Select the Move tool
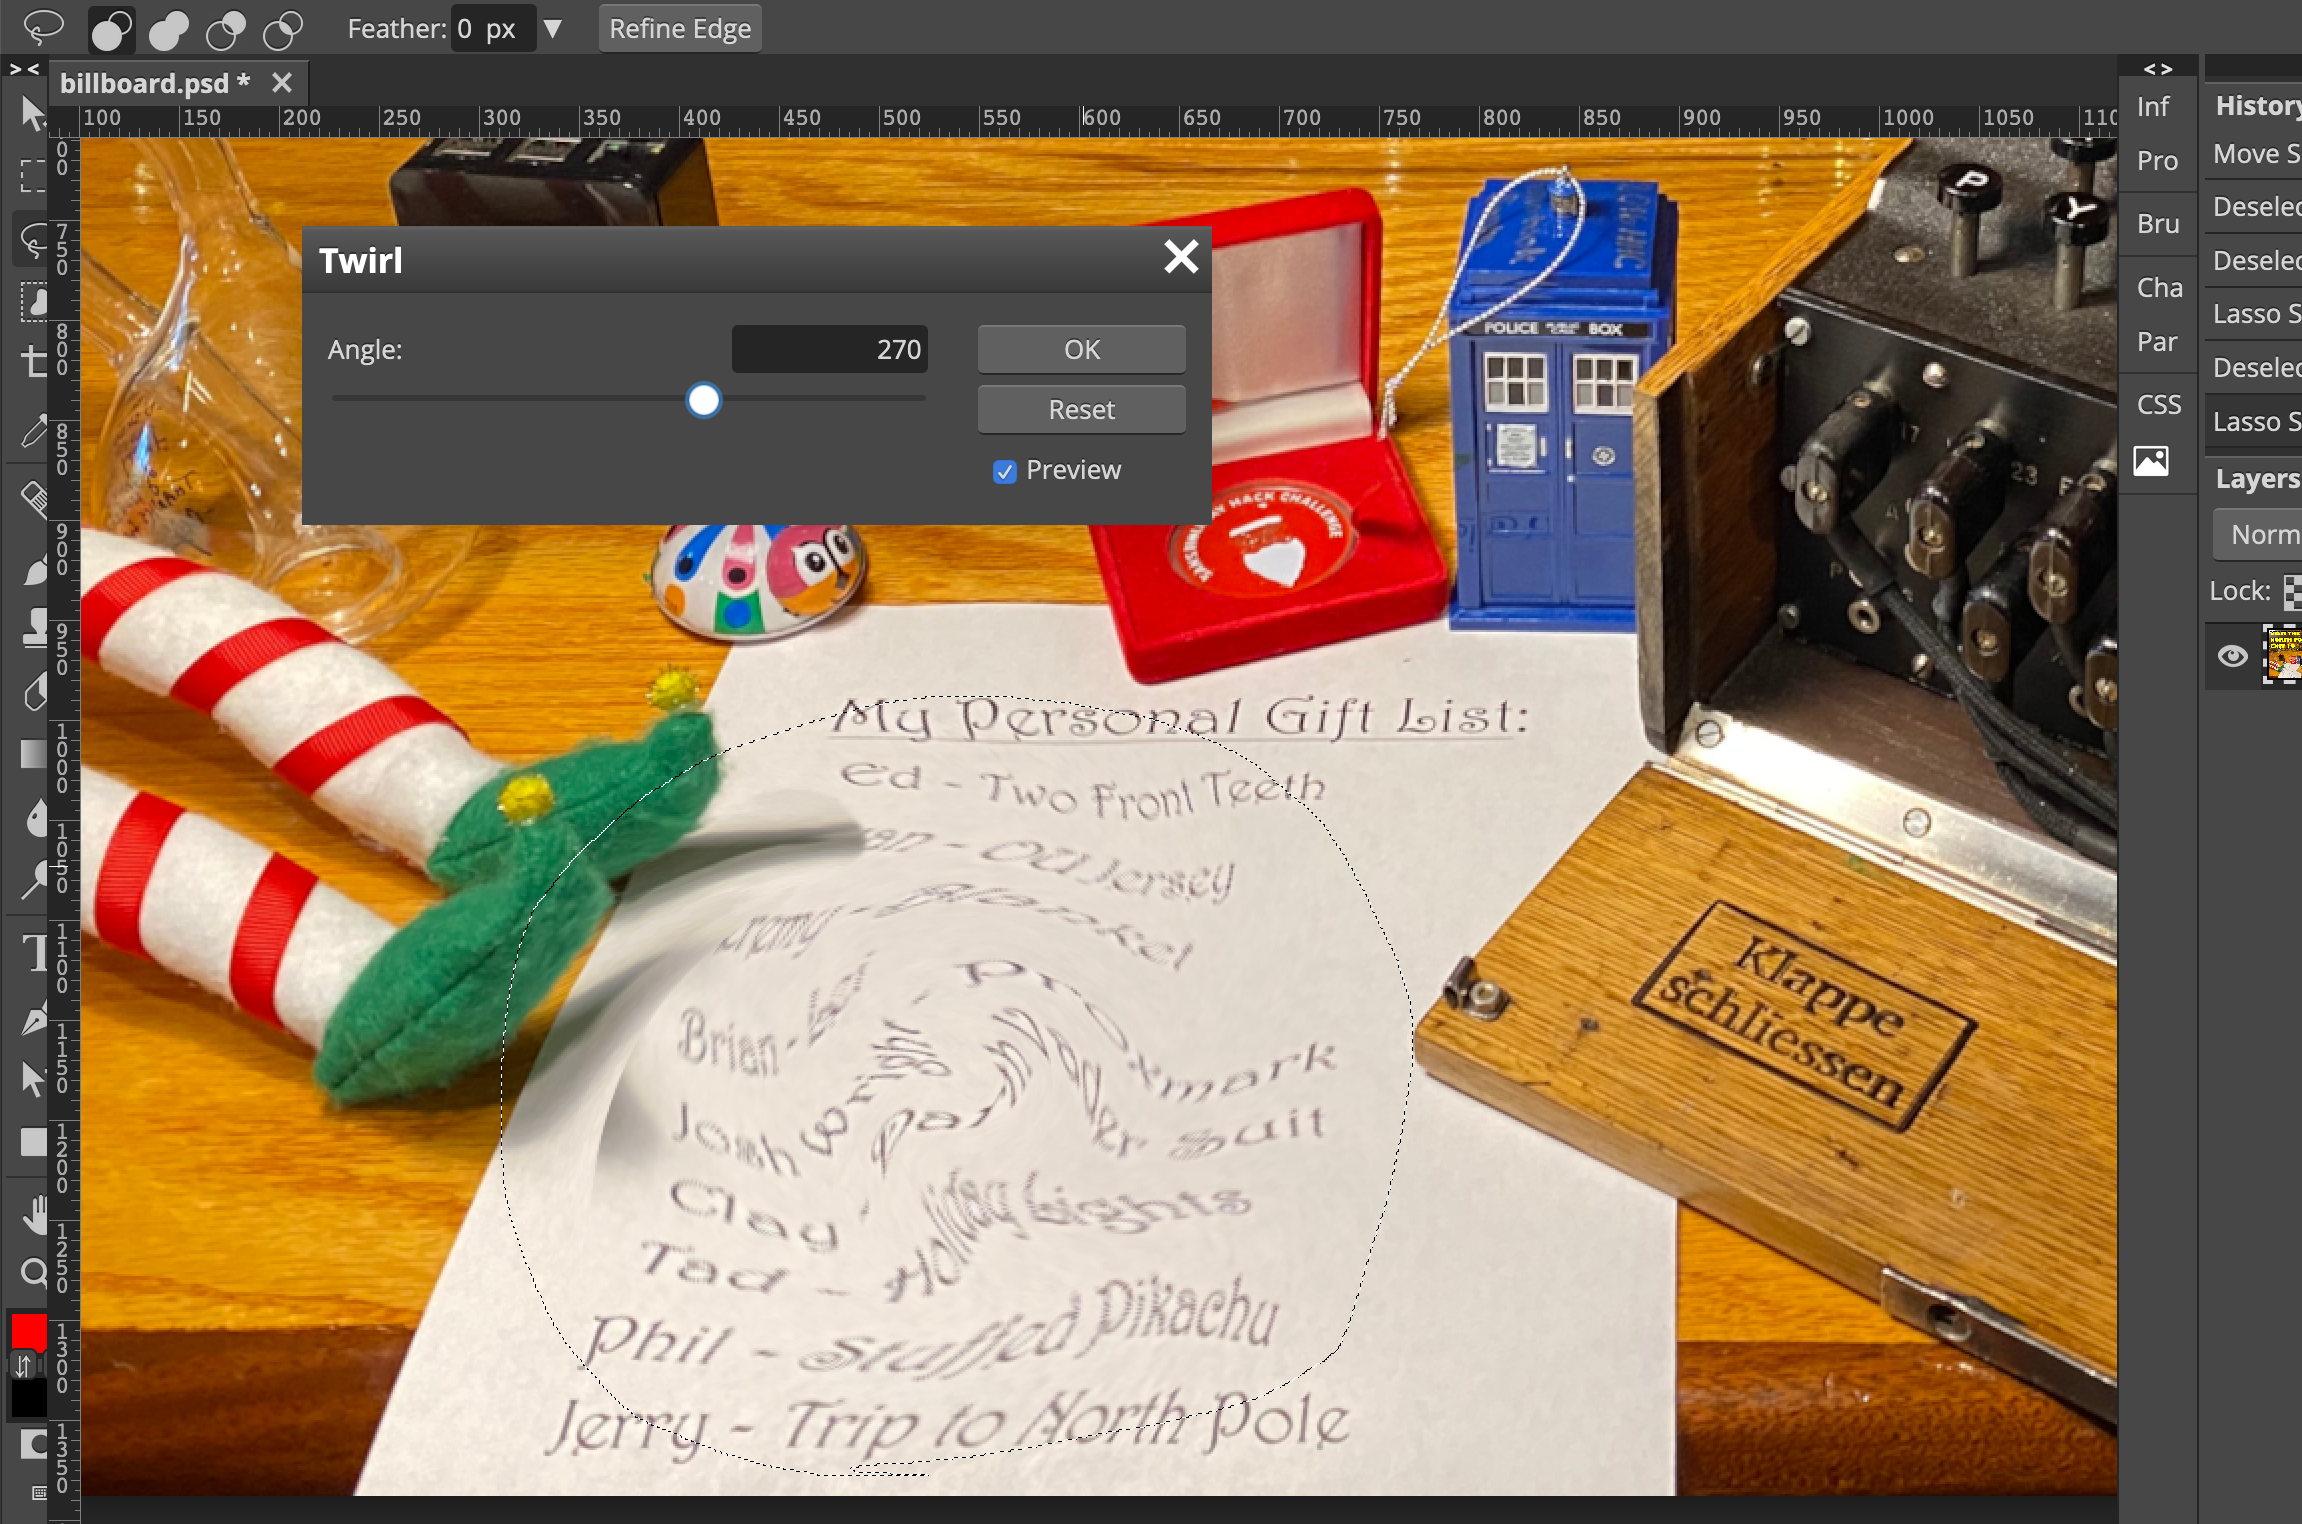Image resolution: width=2302 pixels, height=1524 pixels. pyautogui.click(x=32, y=113)
